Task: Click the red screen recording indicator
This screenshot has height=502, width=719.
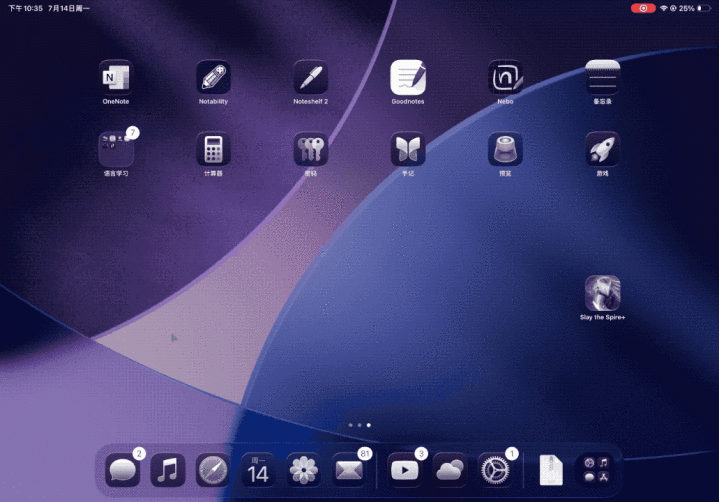Action: click(643, 8)
